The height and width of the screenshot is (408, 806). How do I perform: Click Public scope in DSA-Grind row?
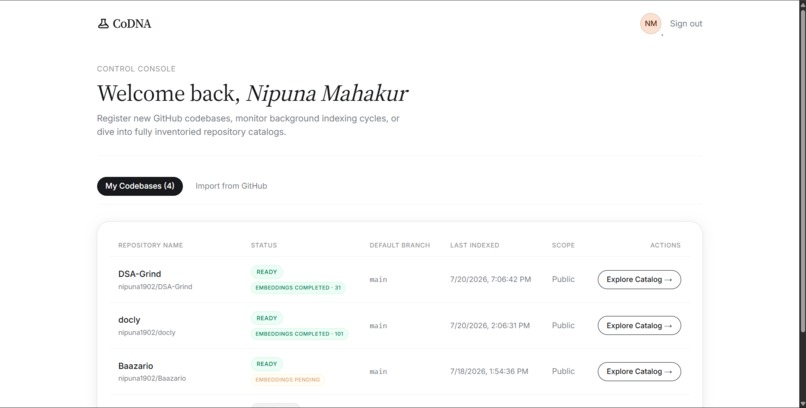(x=563, y=279)
